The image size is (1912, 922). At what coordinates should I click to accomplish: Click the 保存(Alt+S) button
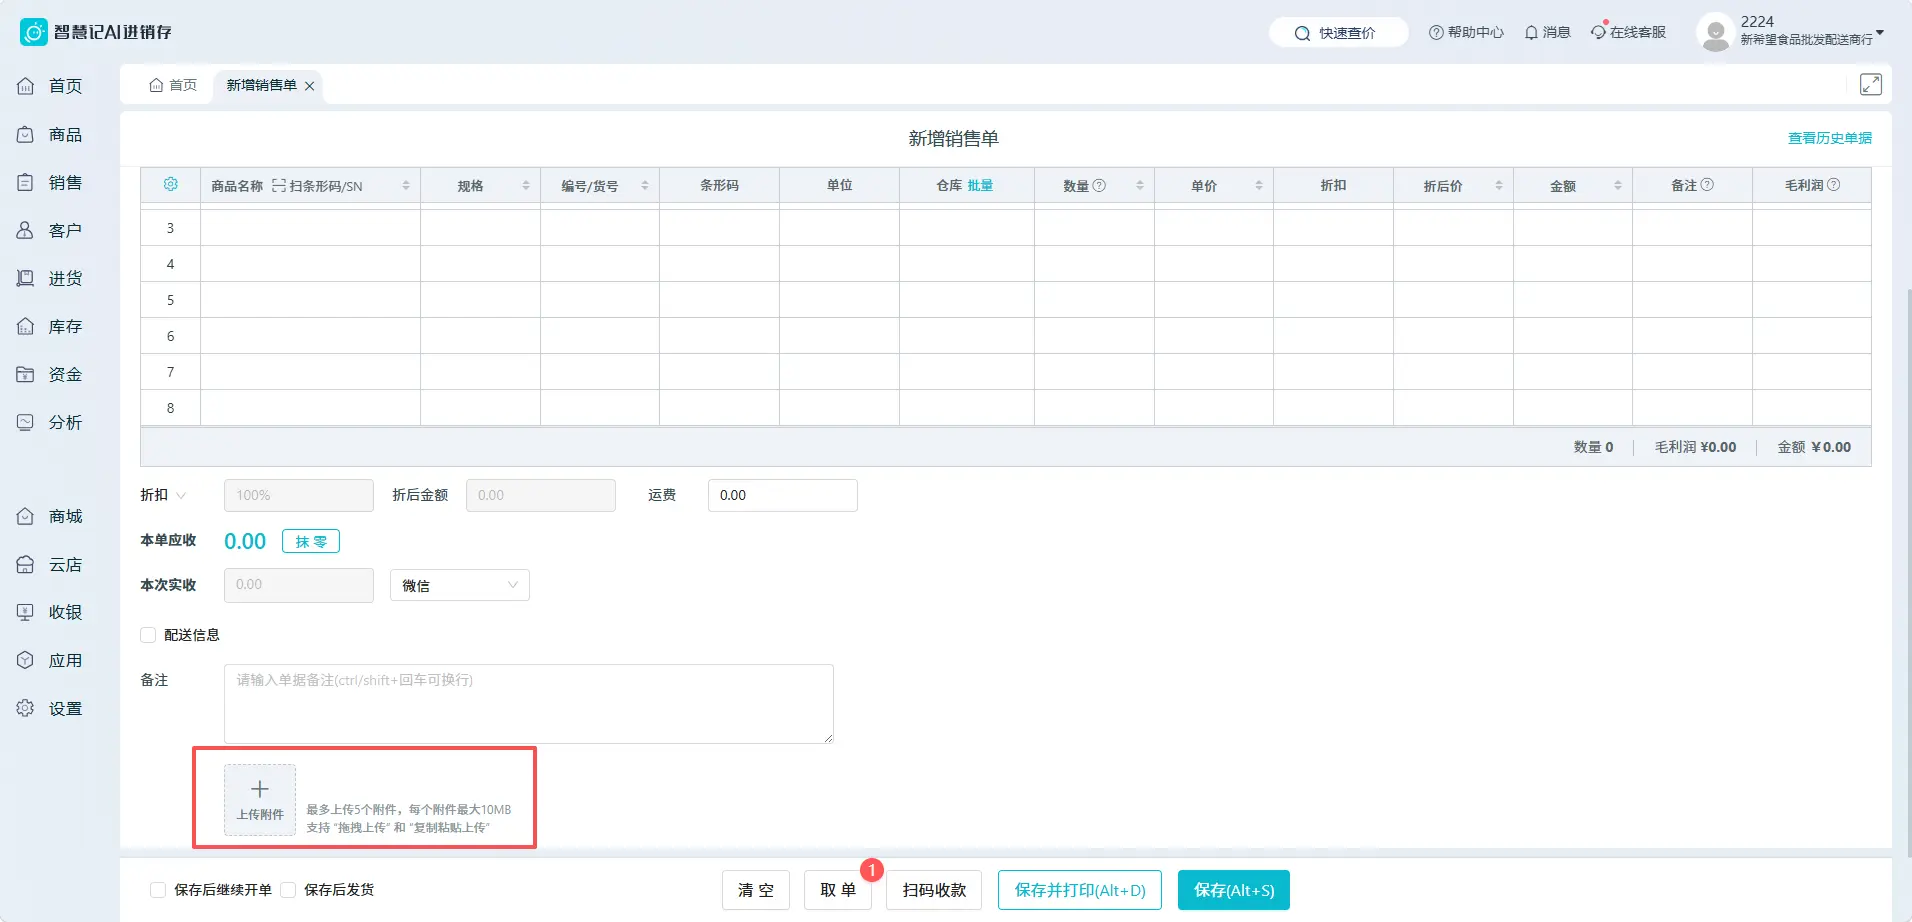click(x=1234, y=890)
